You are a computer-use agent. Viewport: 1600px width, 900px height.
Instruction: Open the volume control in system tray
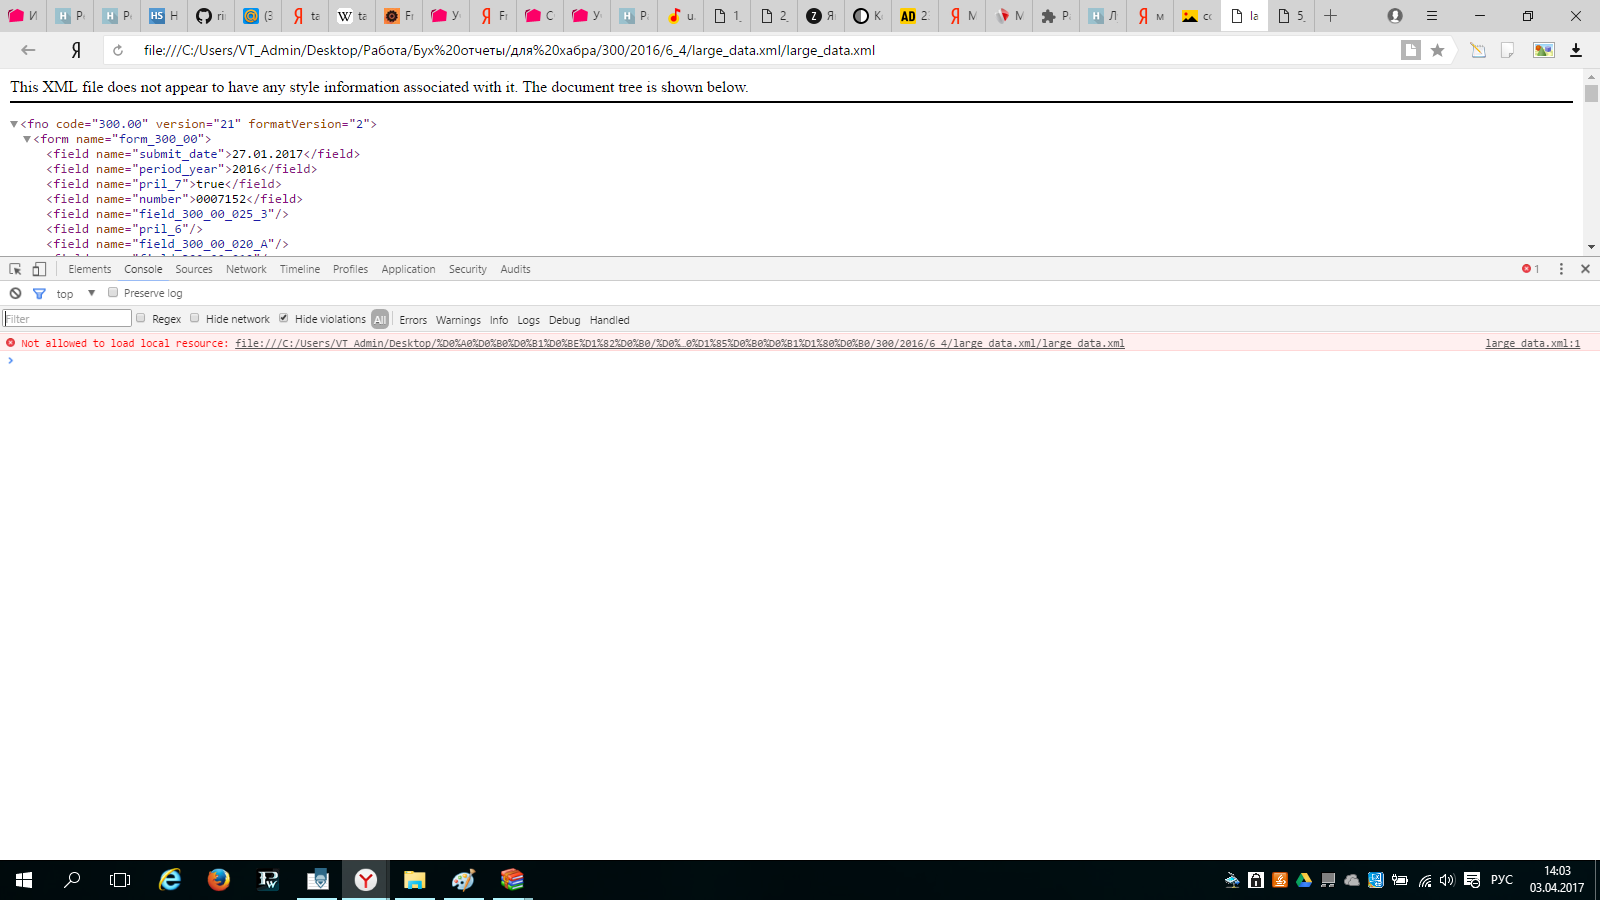(x=1447, y=880)
